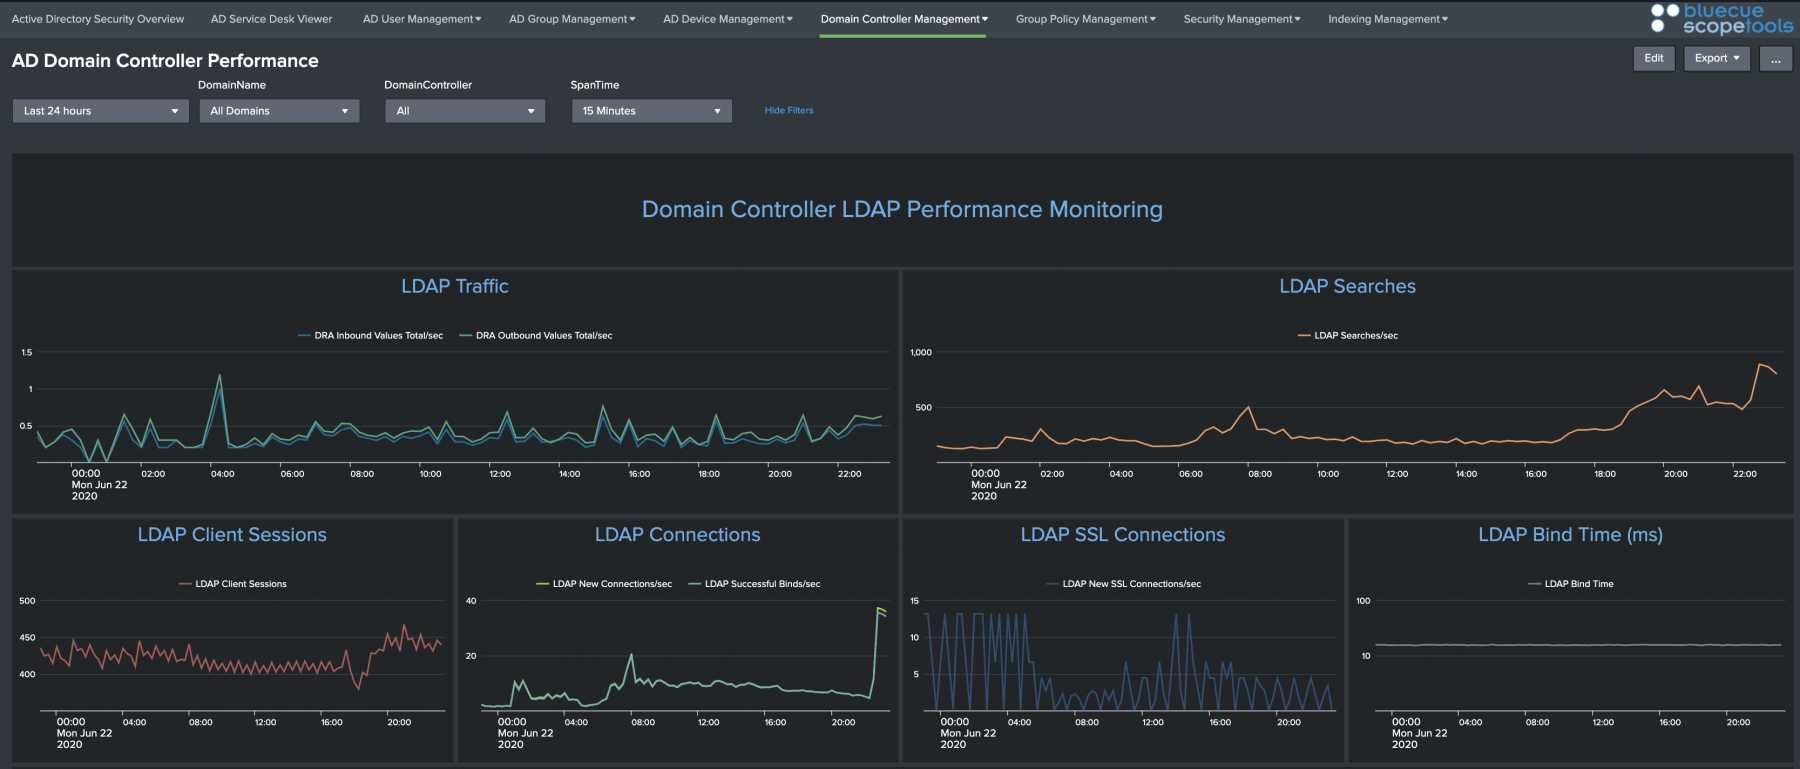Viewport: 1800px width, 769px height.
Task: Select the SpanTime 15 Minutes dropdown
Action: coord(652,111)
